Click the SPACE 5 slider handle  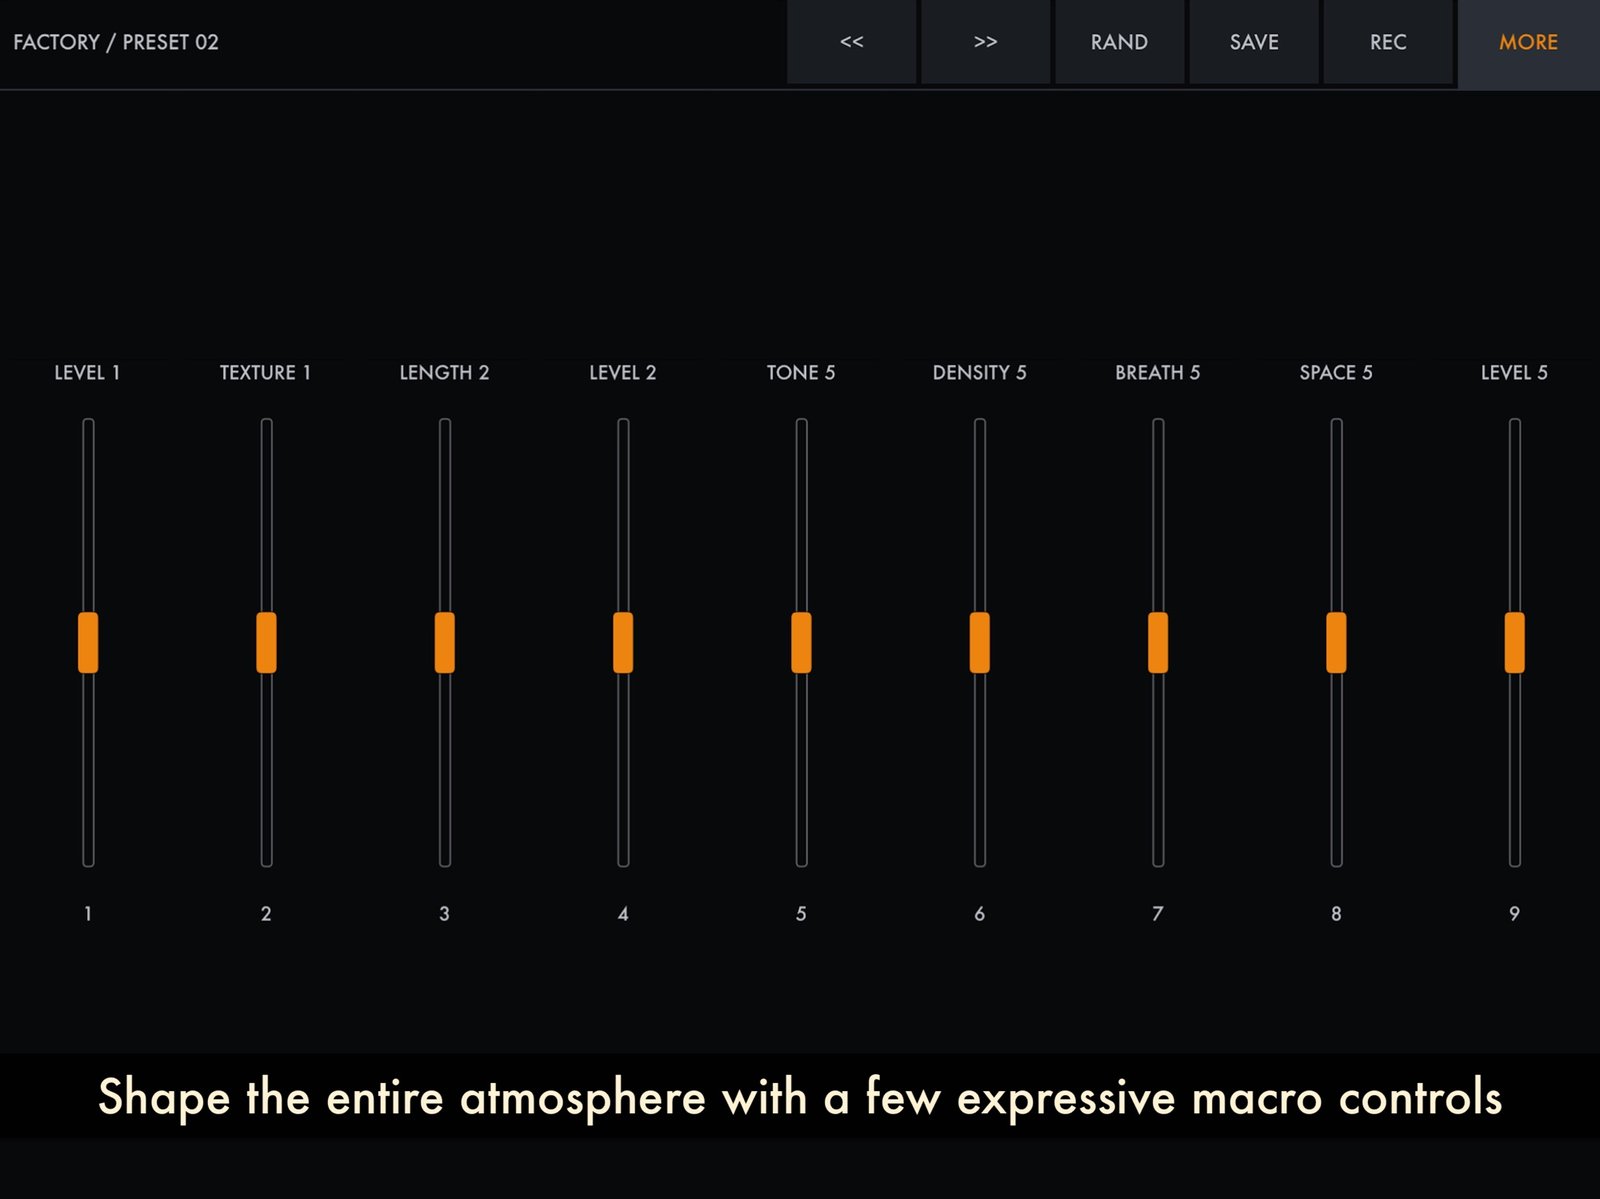1336,642
